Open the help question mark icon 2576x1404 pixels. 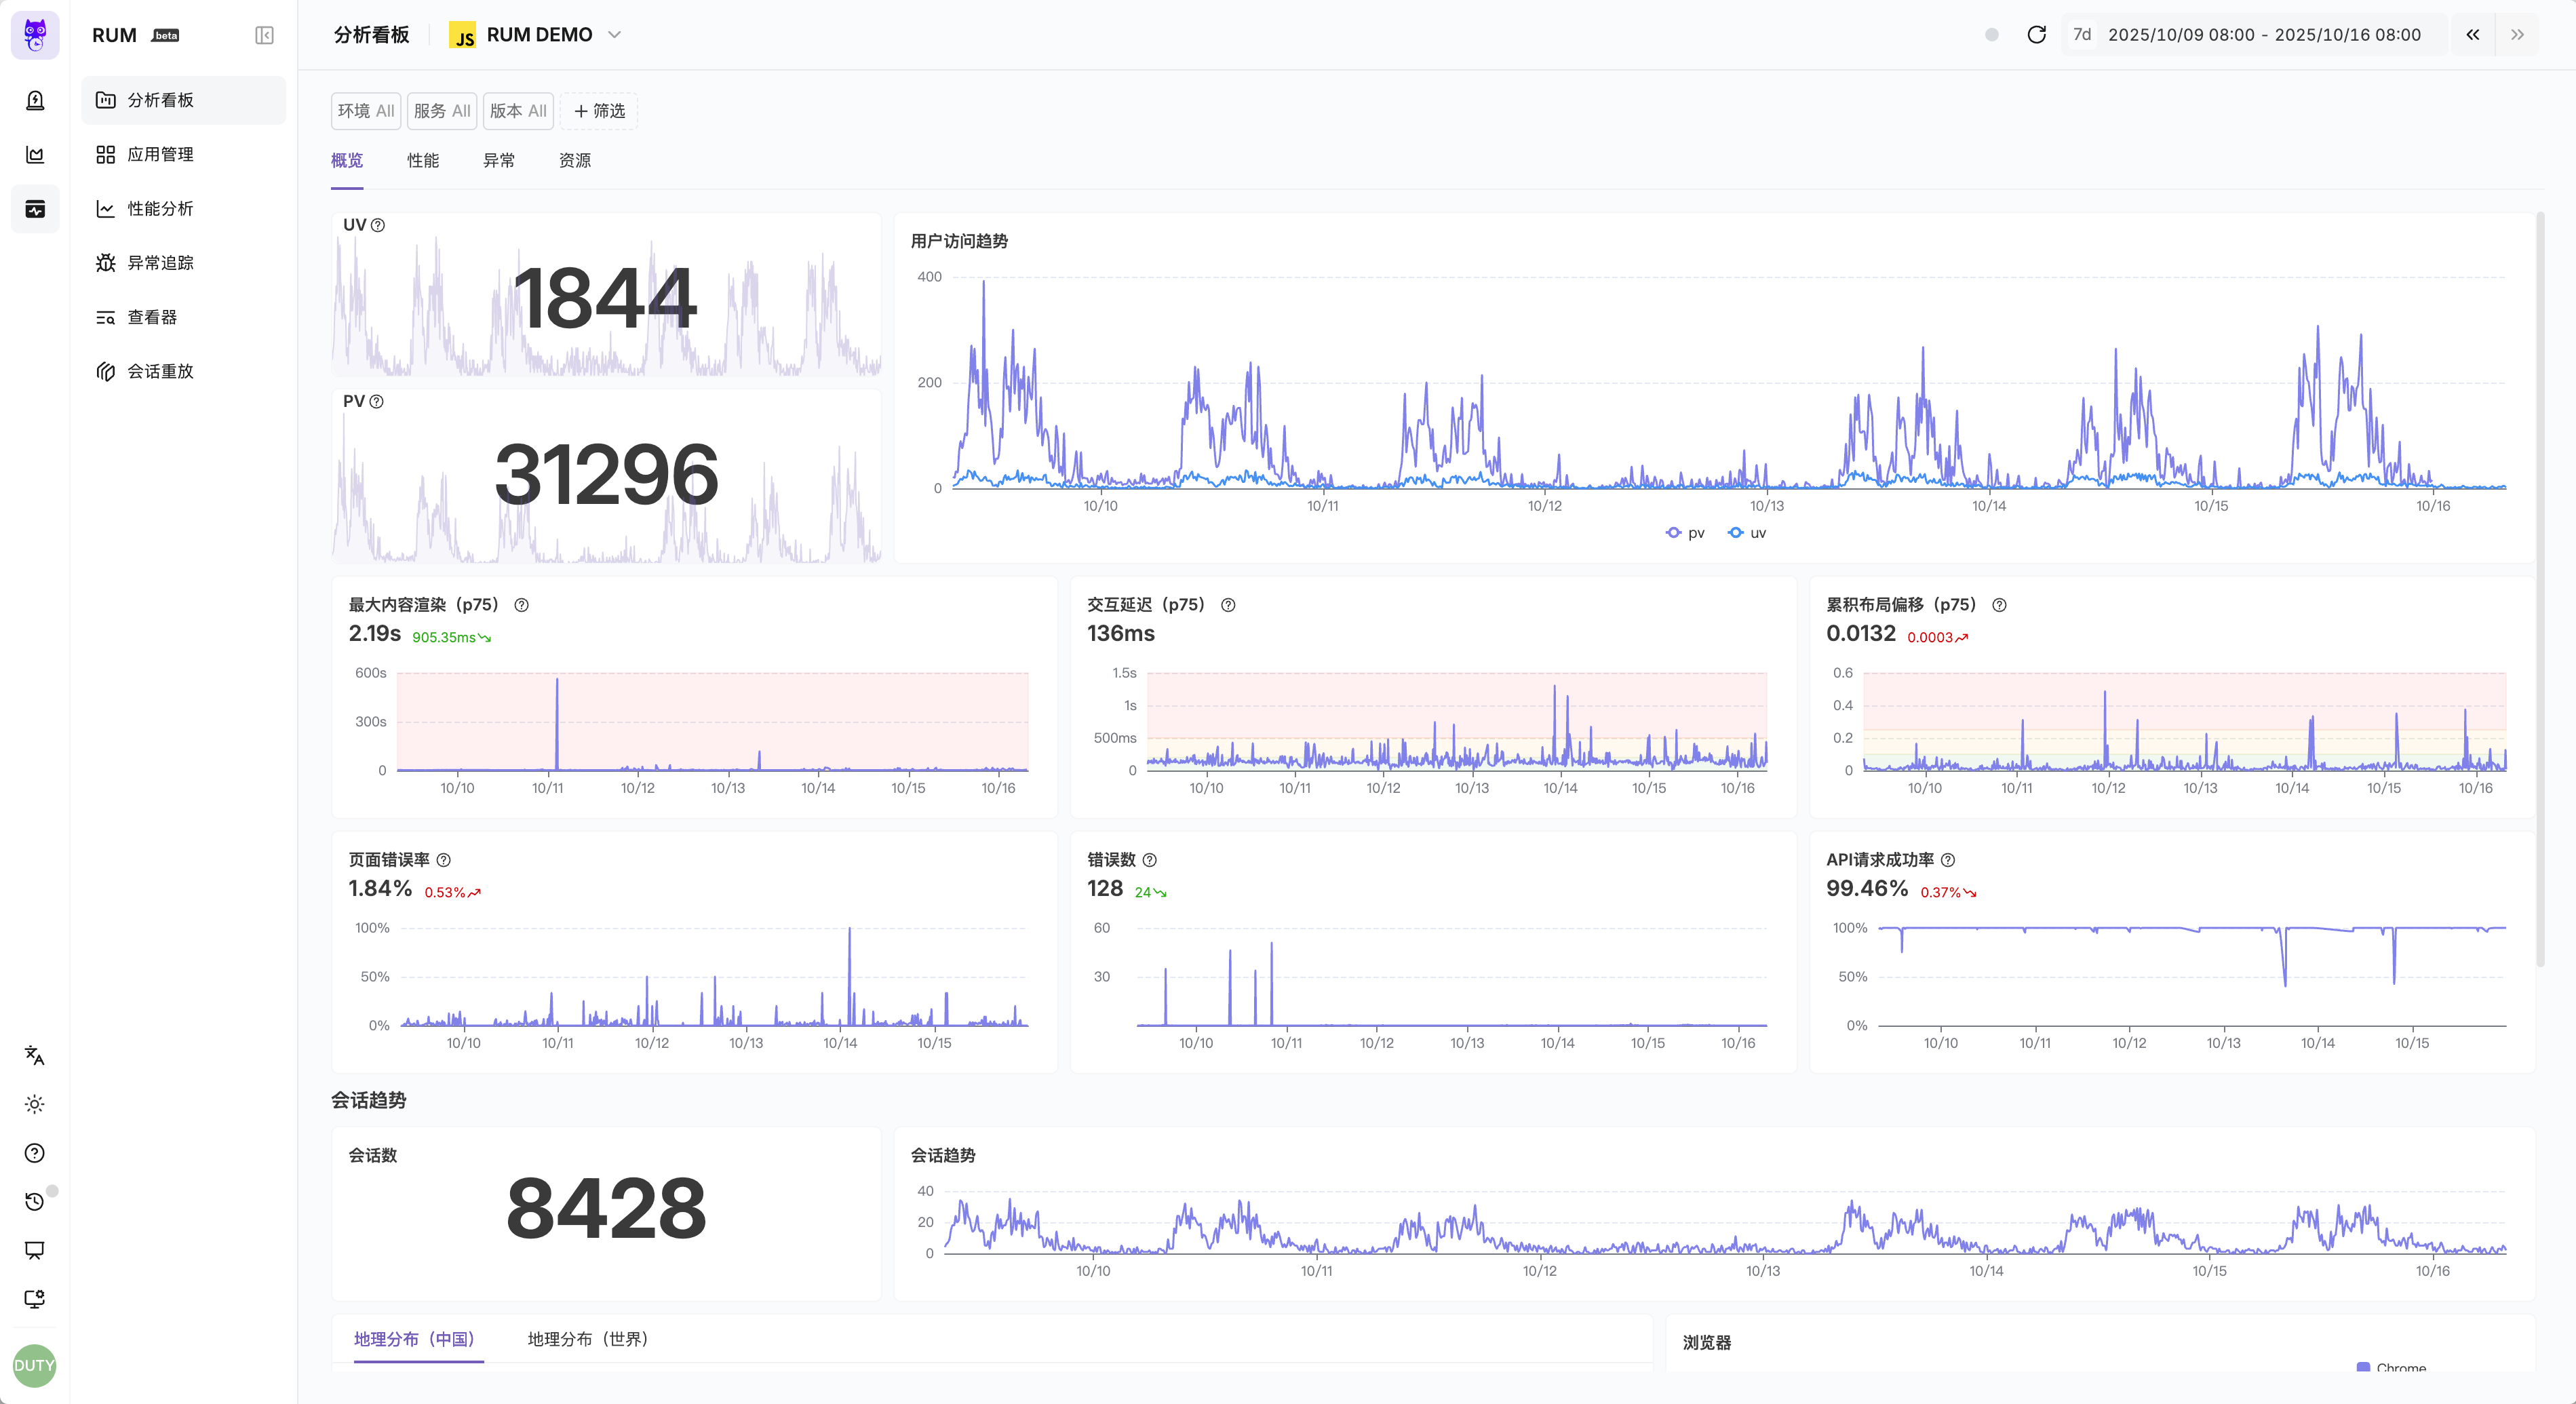coord(34,1153)
